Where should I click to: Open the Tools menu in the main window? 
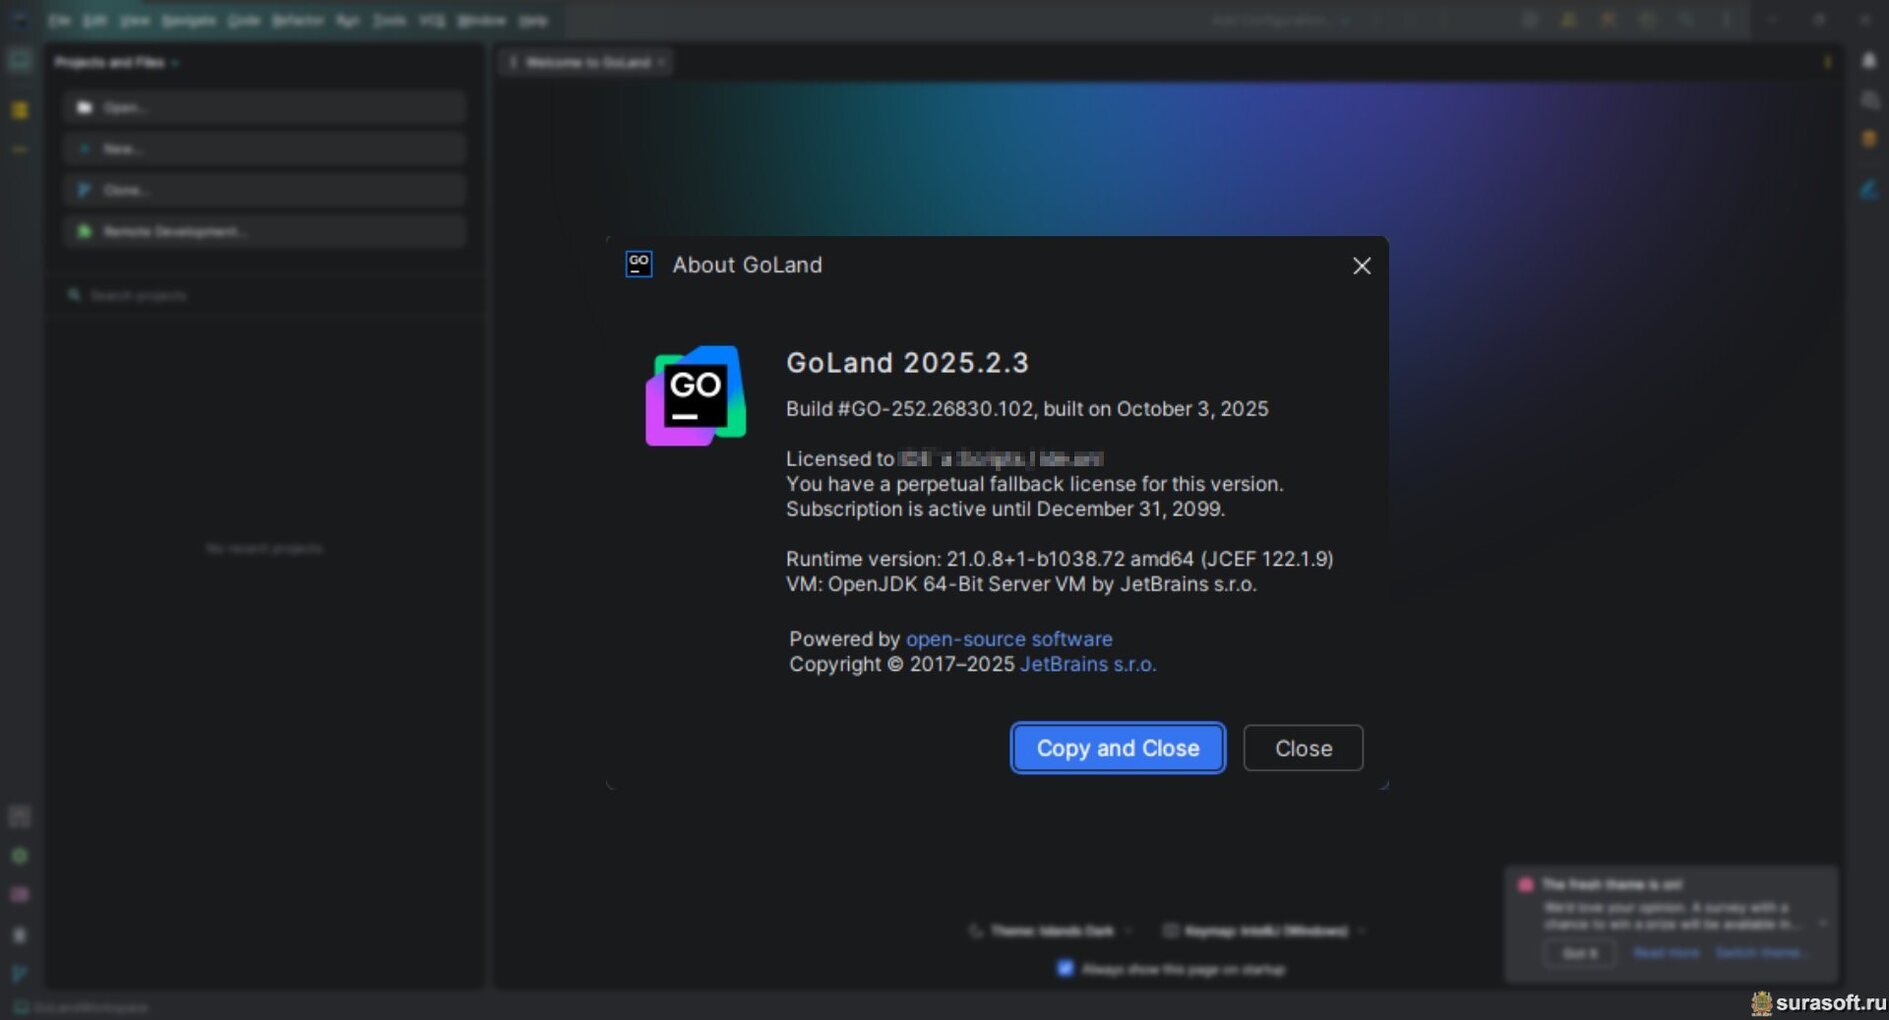pos(389,20)
